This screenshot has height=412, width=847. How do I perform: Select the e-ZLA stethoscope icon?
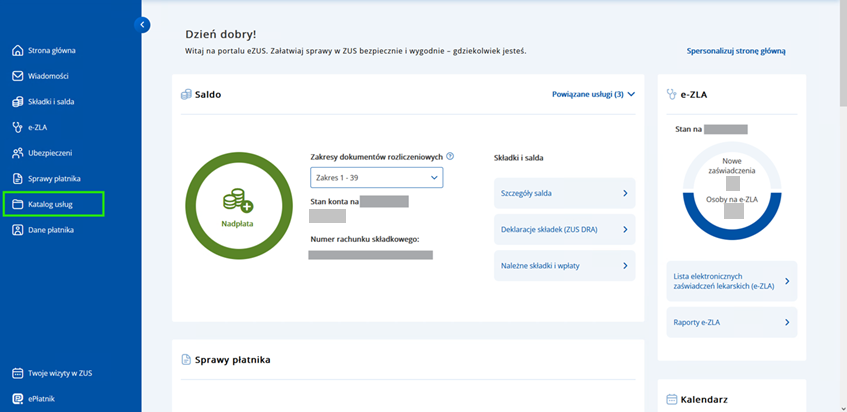tap(18, 128)
